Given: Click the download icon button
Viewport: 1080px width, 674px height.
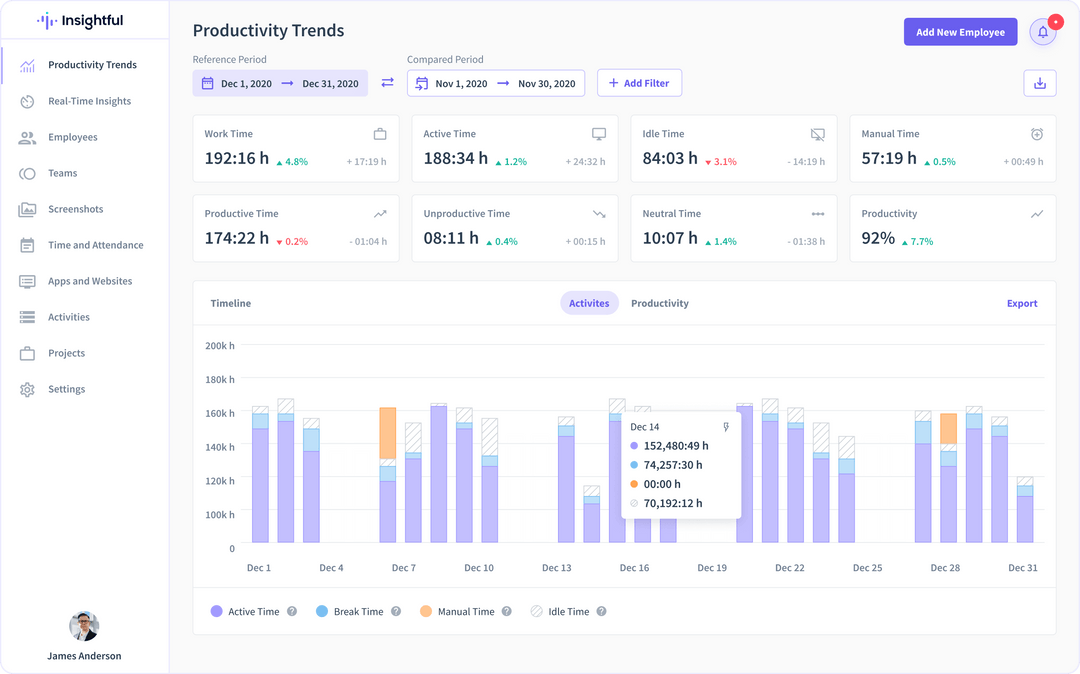Looking at the screenshot, I should point(1039,83).
